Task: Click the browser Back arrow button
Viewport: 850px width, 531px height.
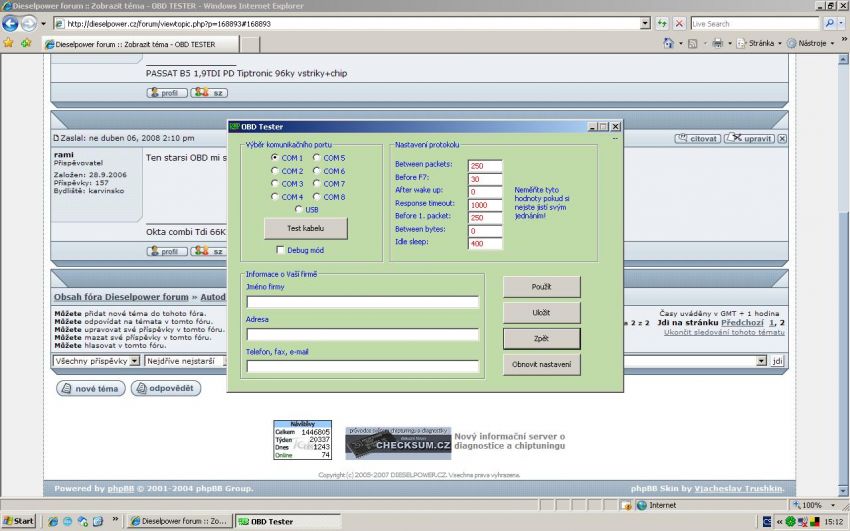Action: coord(13,23)
